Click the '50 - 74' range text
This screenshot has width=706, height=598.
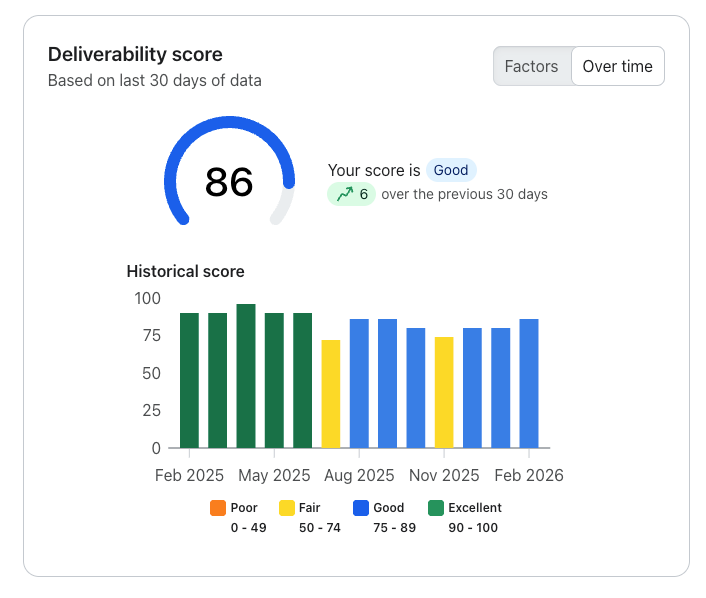click(320, 528)
